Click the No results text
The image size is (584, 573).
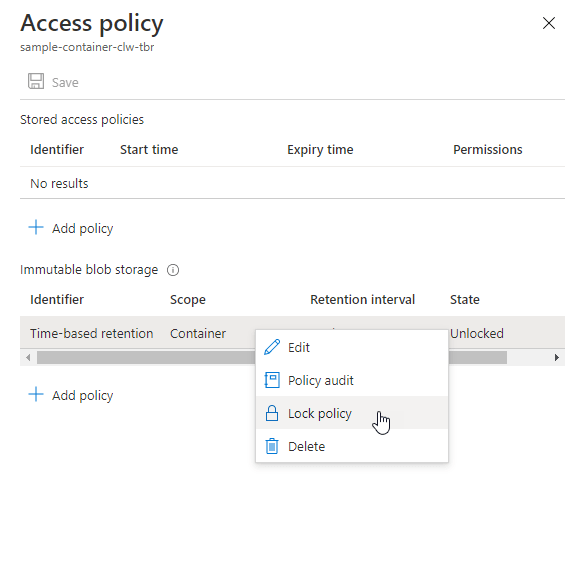point(59,184)
